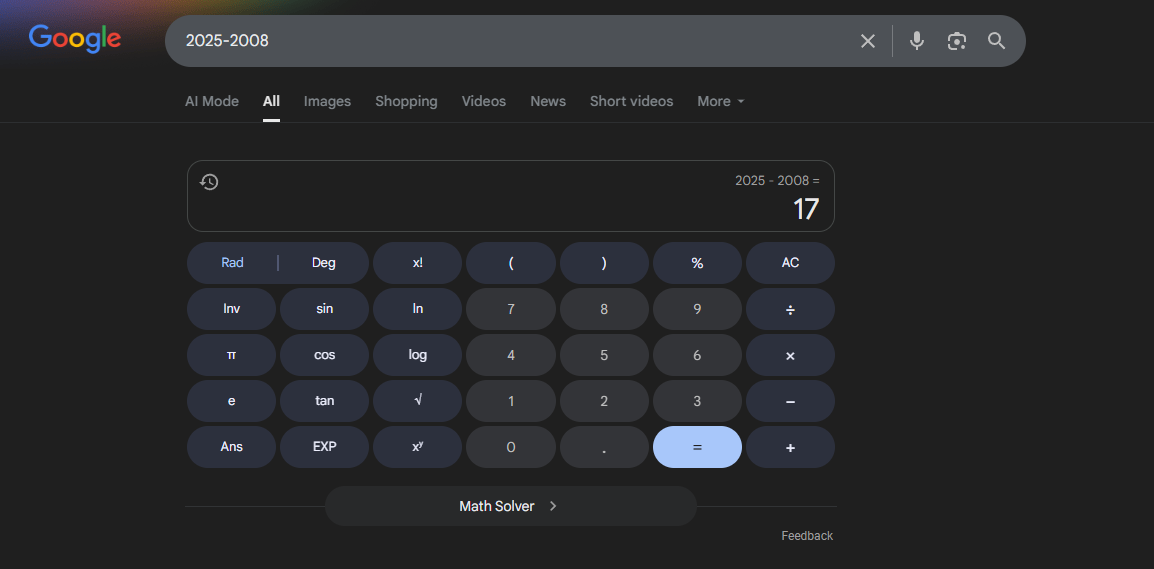
Task: Insert previous answer with Ans
Action: (232, 447)
